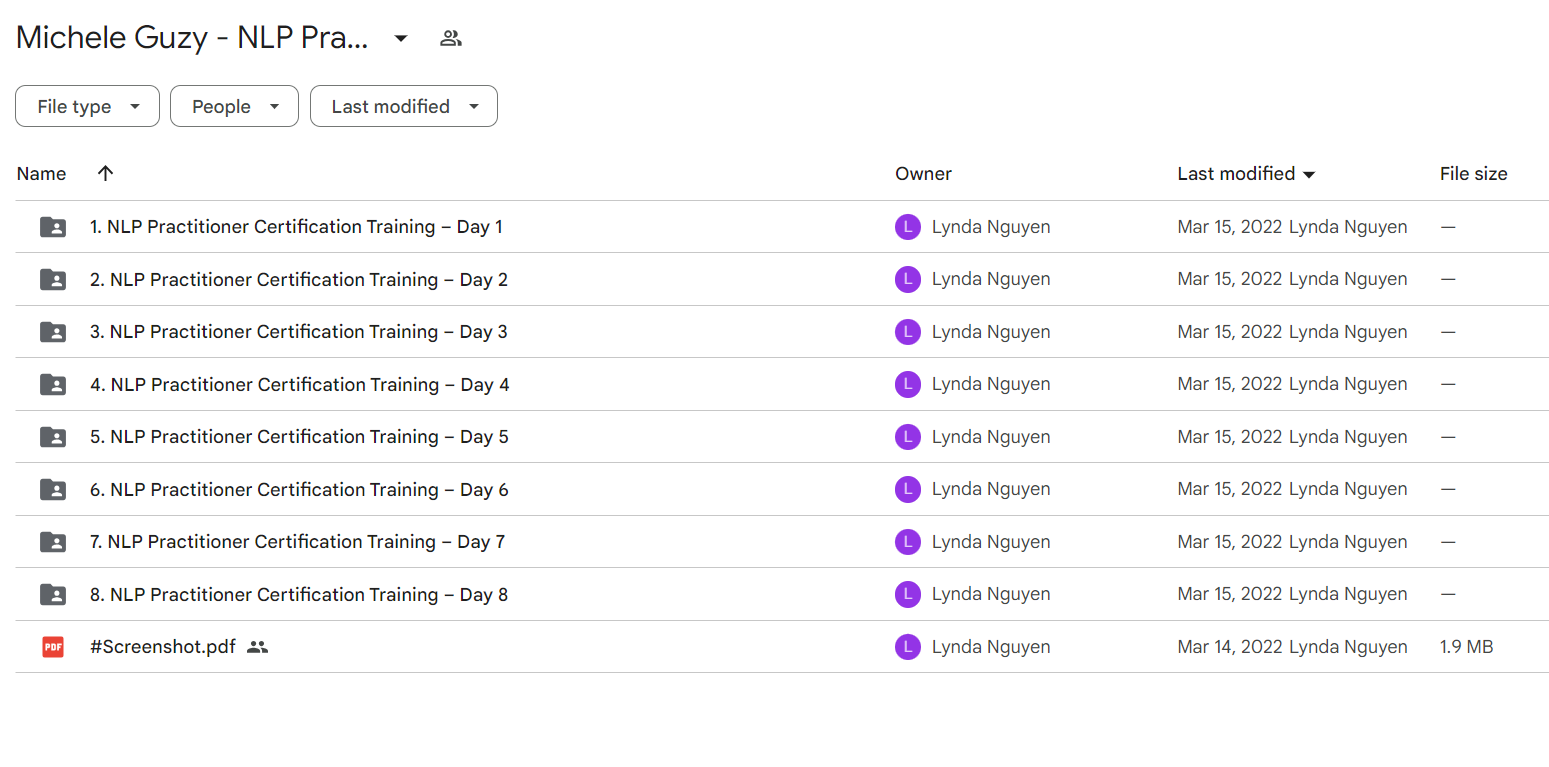Select '3. NLP Practitioner Certification Training – Day 3'

tap(299, 332)
